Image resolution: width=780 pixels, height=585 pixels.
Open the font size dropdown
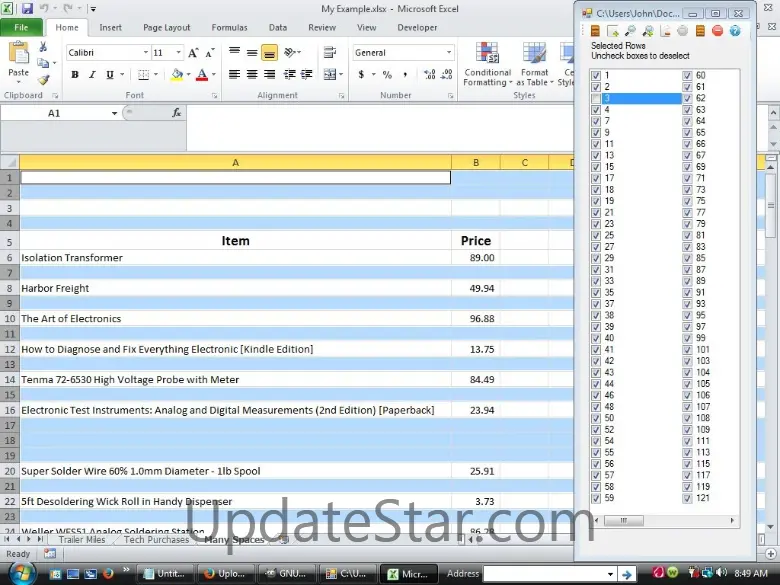[179, 52]
